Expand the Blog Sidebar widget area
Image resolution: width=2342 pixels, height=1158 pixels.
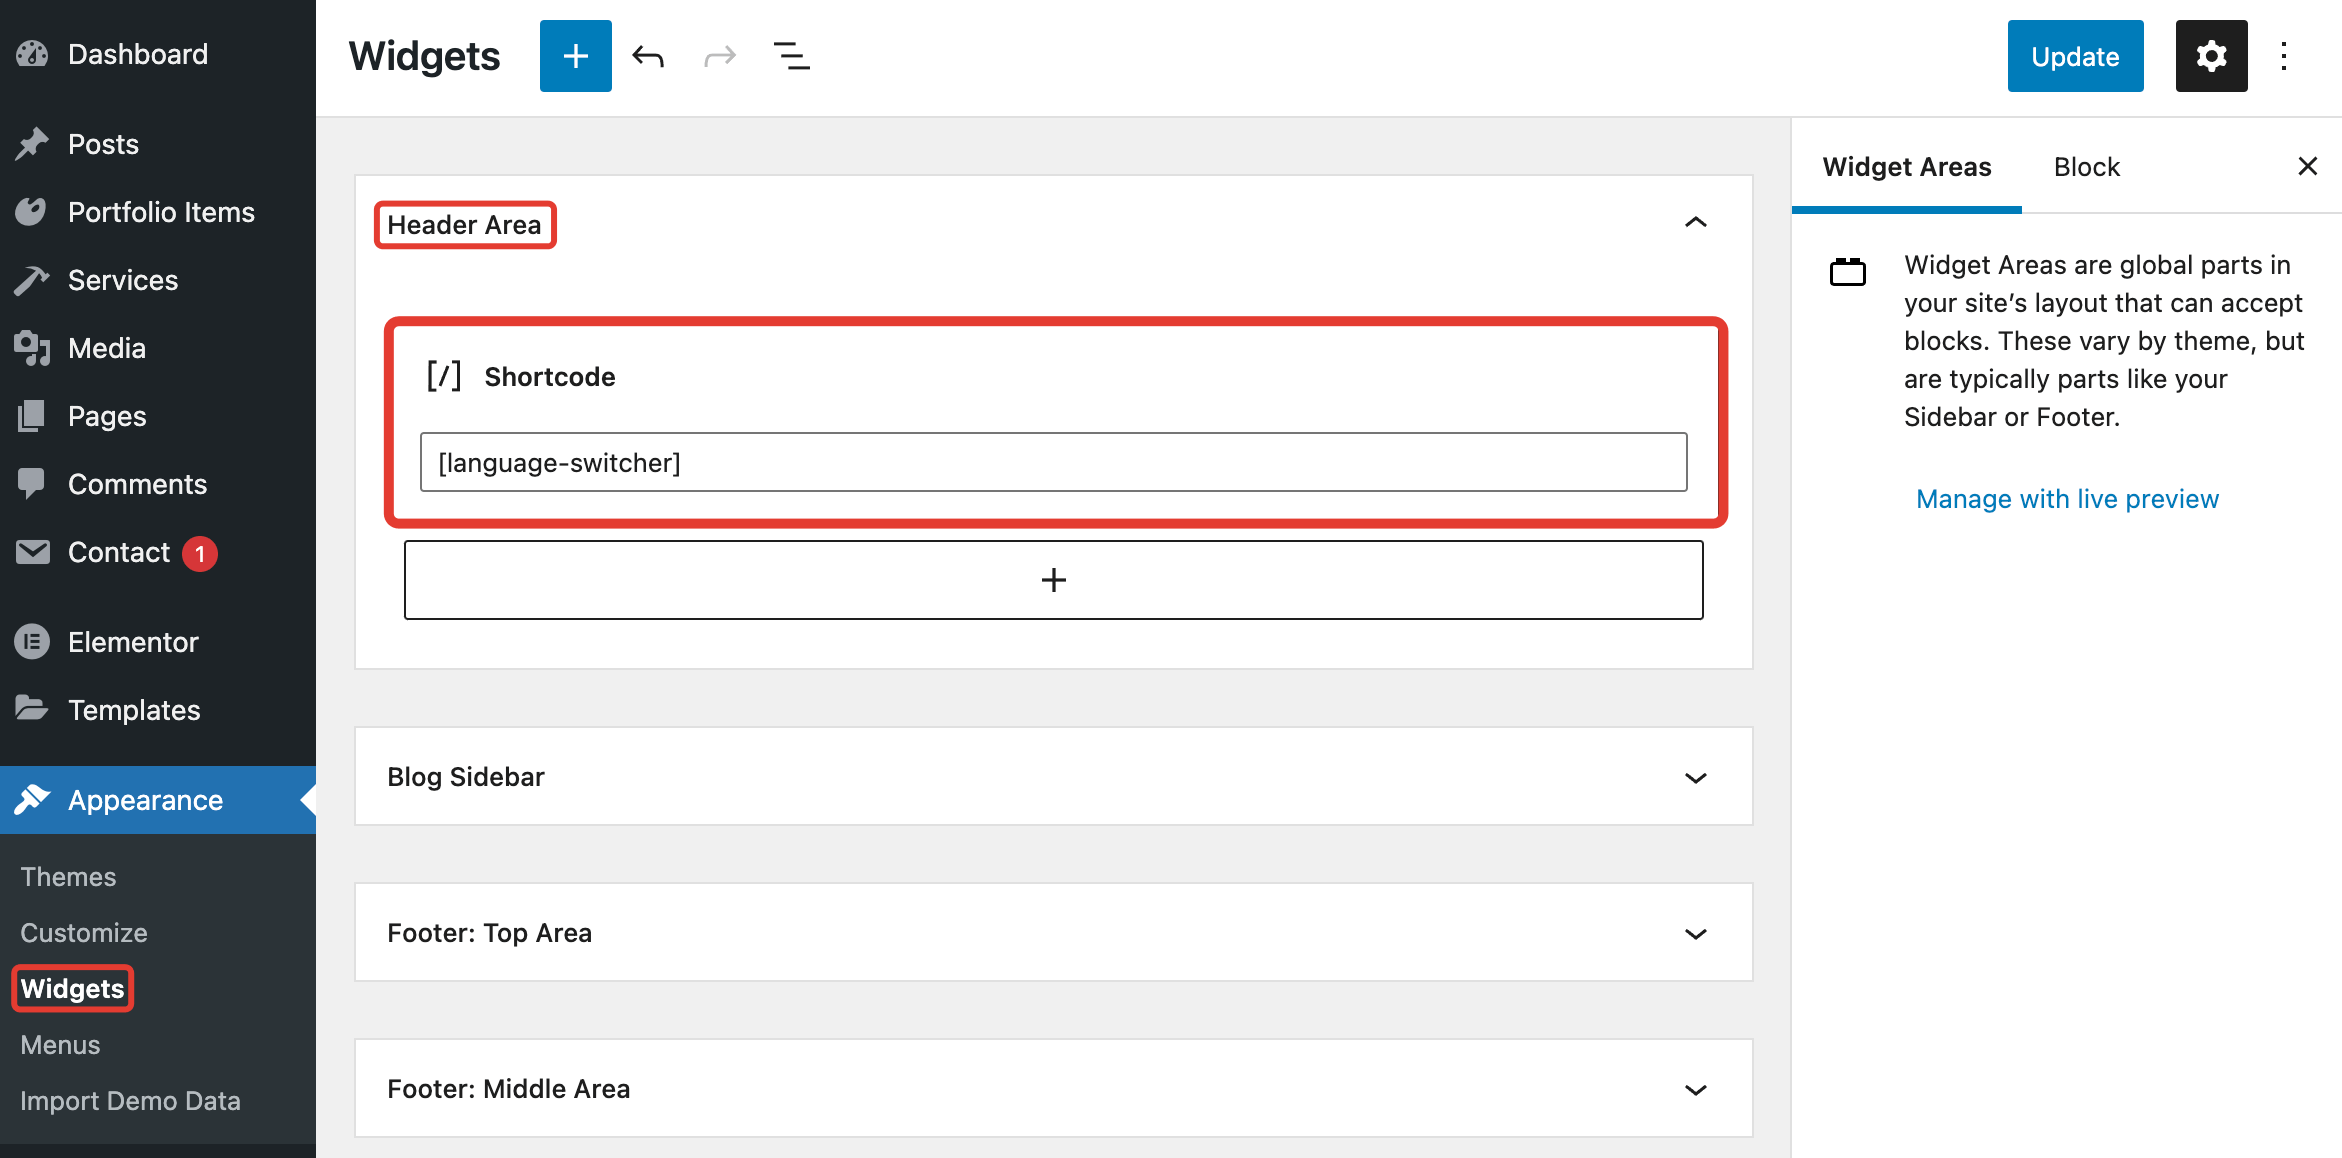point(1695,777)
